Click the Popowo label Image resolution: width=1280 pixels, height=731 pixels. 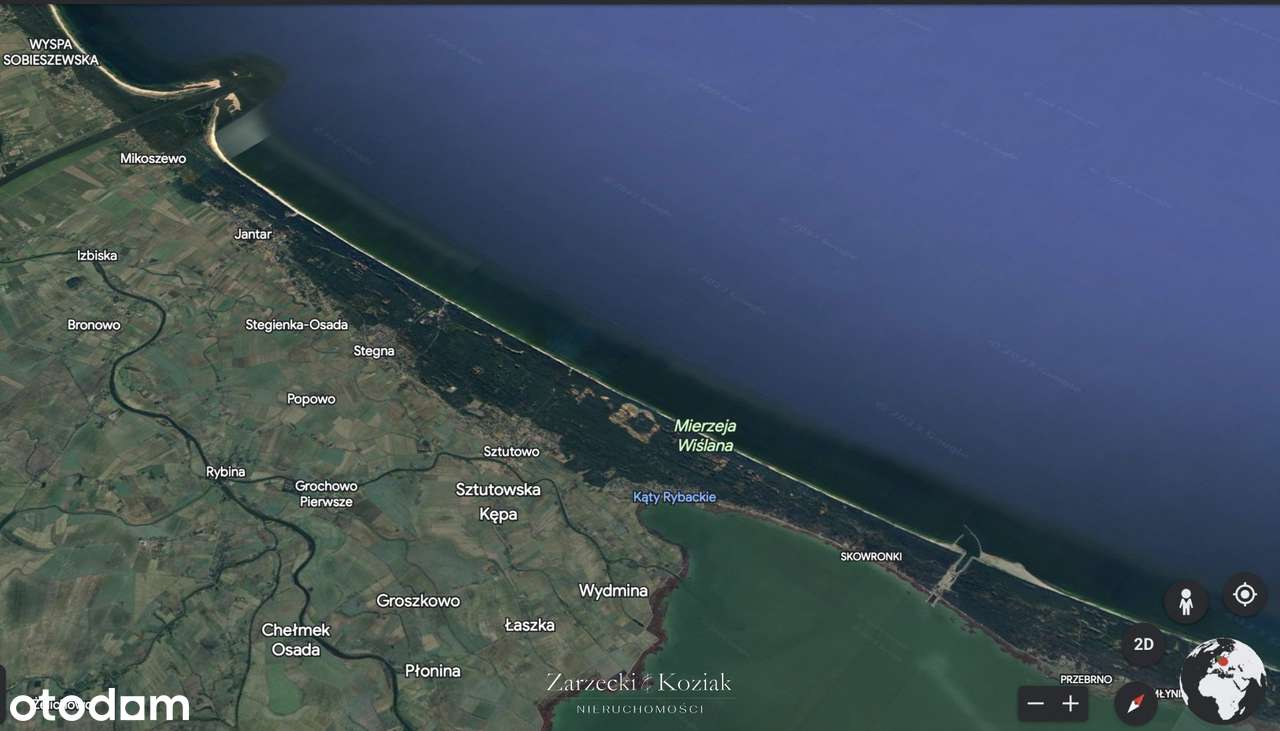tap(311, 399)
